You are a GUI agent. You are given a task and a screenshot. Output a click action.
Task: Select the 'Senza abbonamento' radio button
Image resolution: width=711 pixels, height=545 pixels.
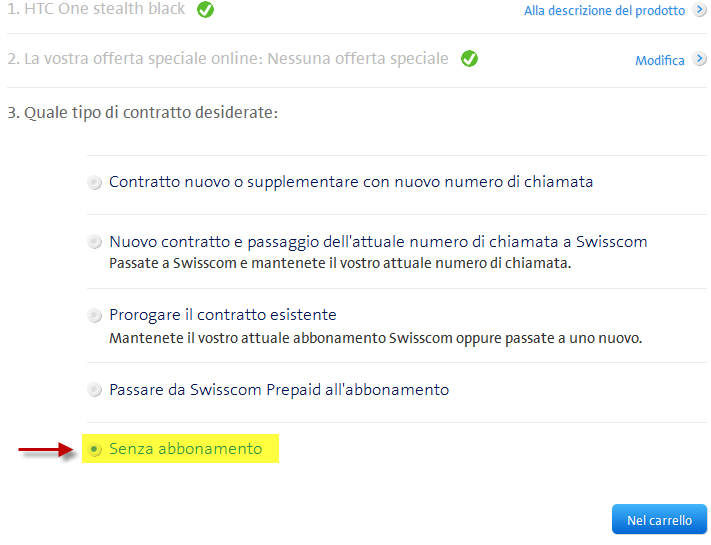[x=94, y=450]
